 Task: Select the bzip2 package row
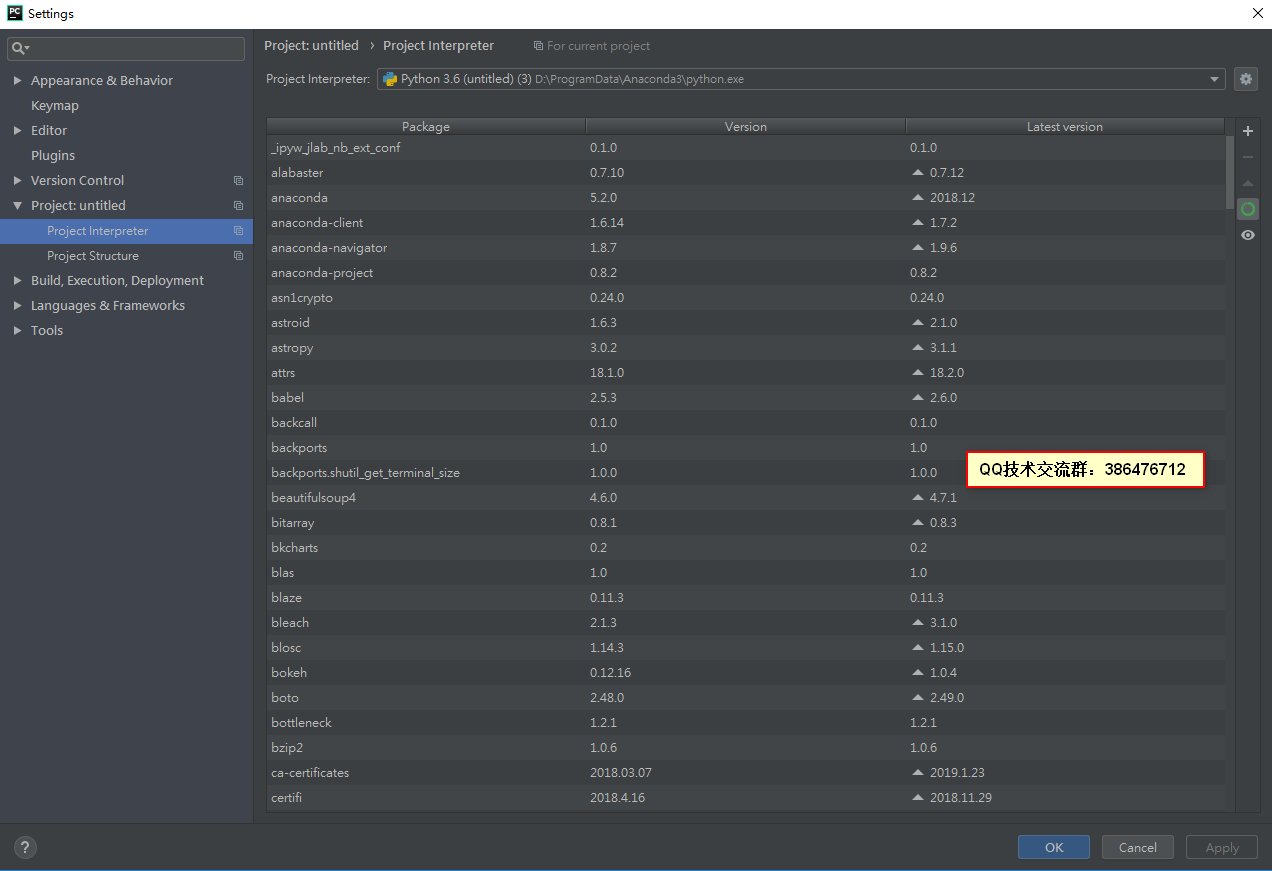(x=746, y=747)
